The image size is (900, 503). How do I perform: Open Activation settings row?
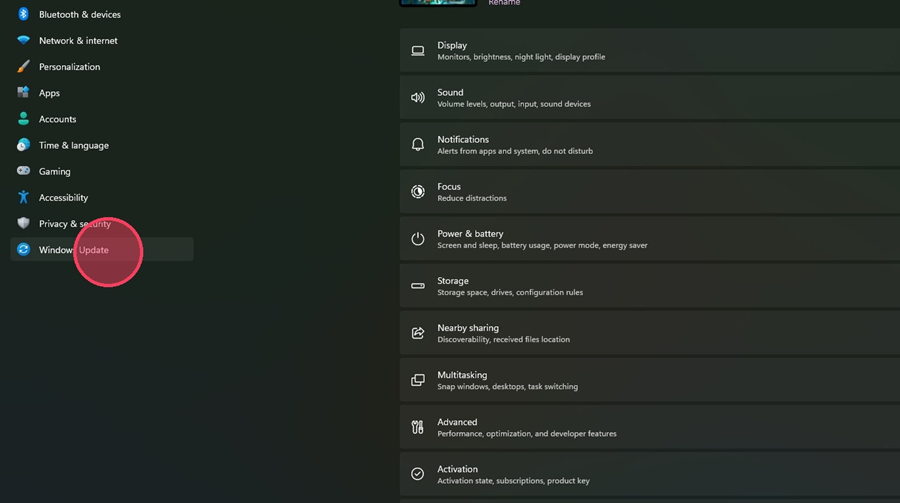pyautogui.click(x=650, y=474)
